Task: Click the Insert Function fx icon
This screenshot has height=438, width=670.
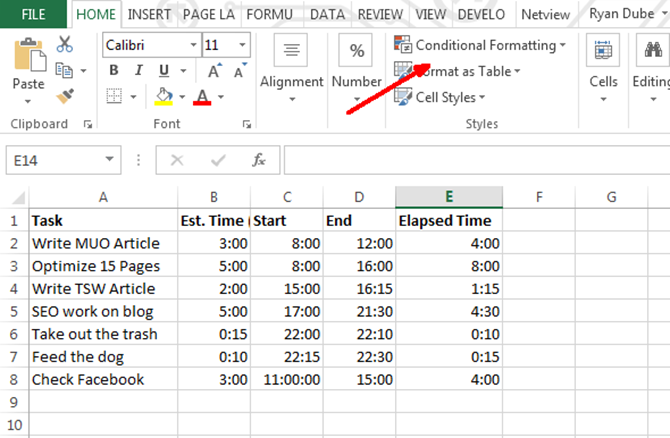Action: pyautogui.click(x=259, y=160)
